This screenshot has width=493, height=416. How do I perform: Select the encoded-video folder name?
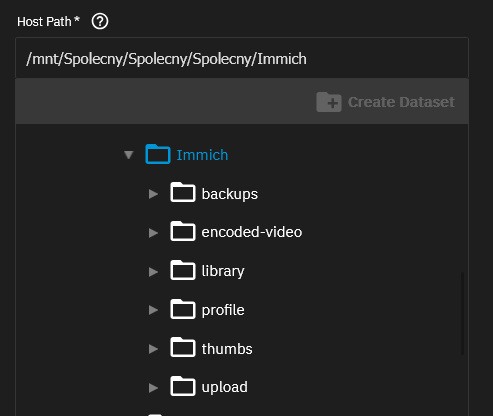[252, 232]
